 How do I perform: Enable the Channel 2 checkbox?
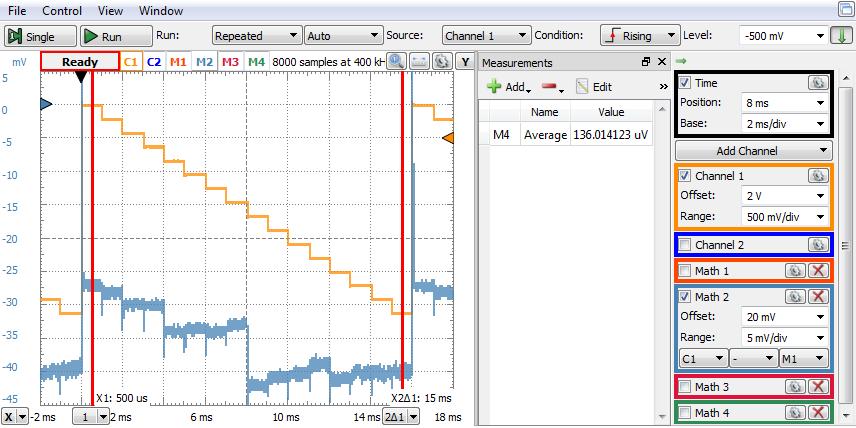click(686, 245)
